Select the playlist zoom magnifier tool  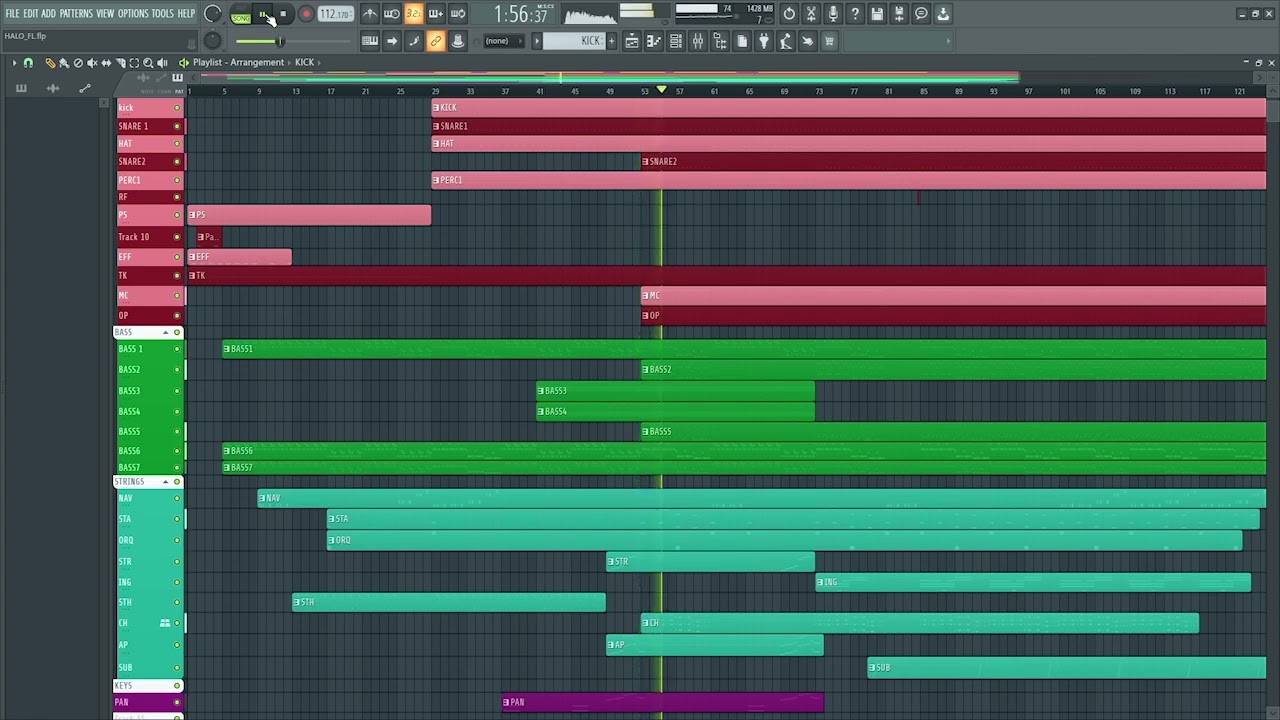(x=148, y=63)
